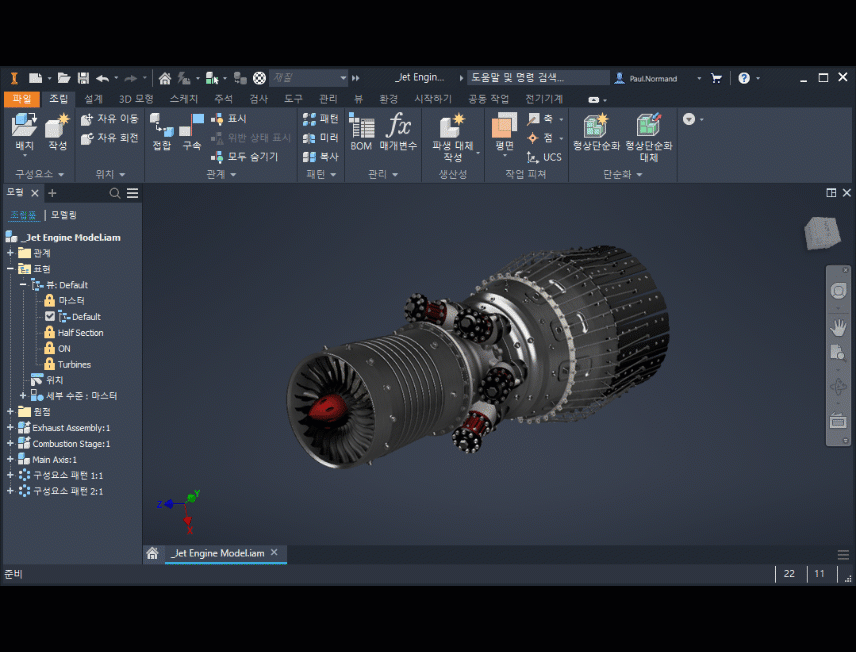This screenshot has width=856, height=652.
Task: Select Half Section view in browser tree
Action: [80, 333]
